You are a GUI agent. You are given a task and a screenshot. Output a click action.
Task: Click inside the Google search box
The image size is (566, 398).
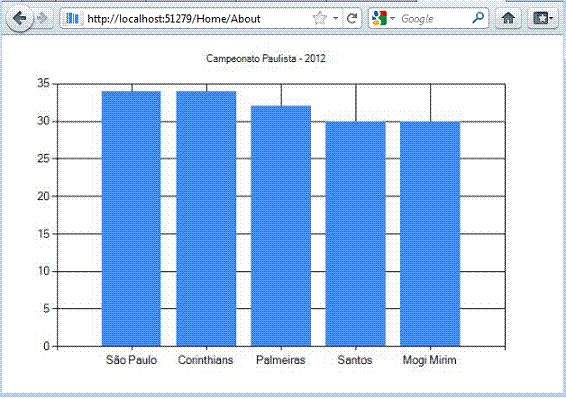[x=433, y=18]
